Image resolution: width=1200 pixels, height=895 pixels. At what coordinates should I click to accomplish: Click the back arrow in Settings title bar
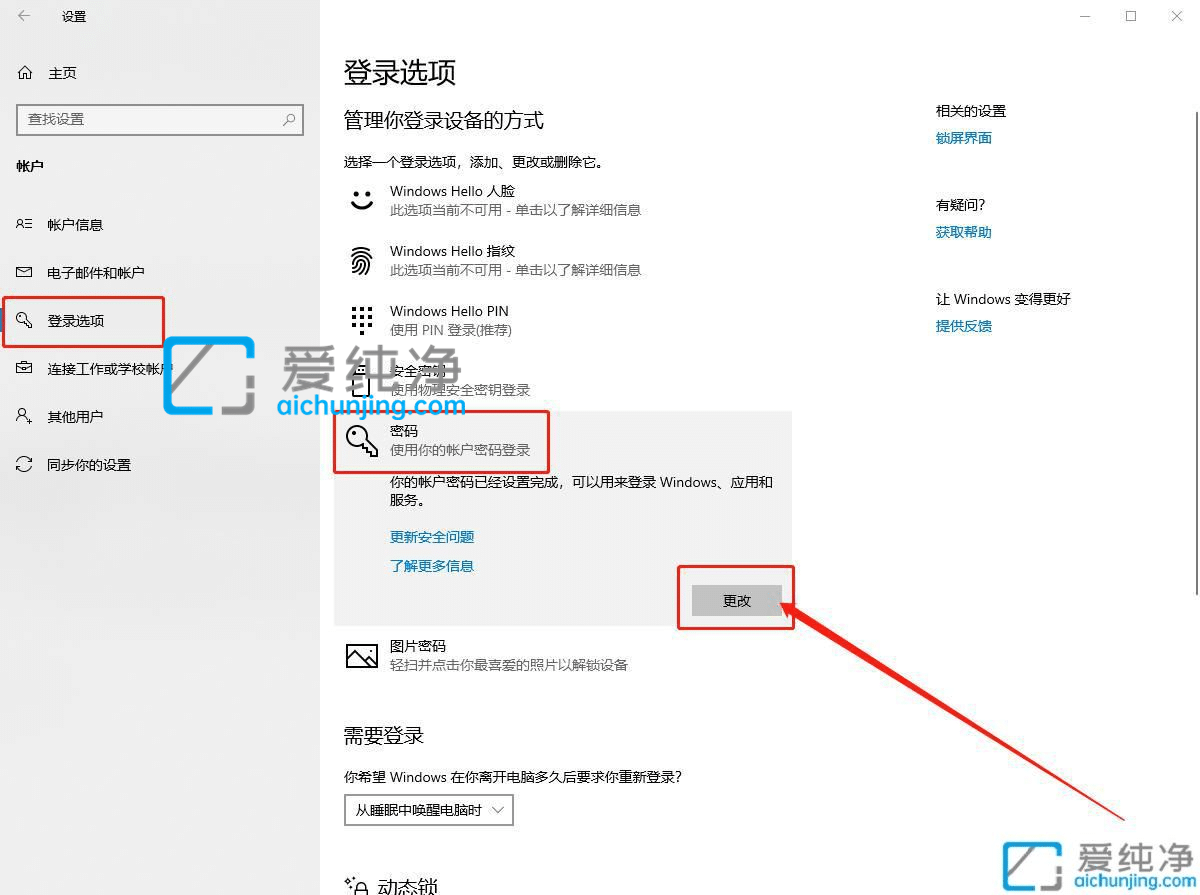click(x=24, y=16)
